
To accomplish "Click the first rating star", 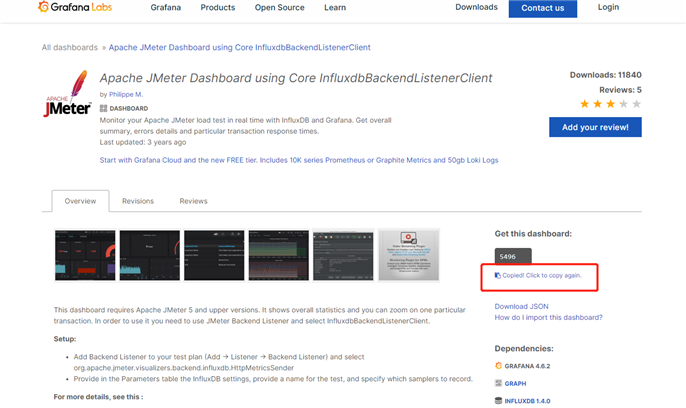I will (584, 104).
